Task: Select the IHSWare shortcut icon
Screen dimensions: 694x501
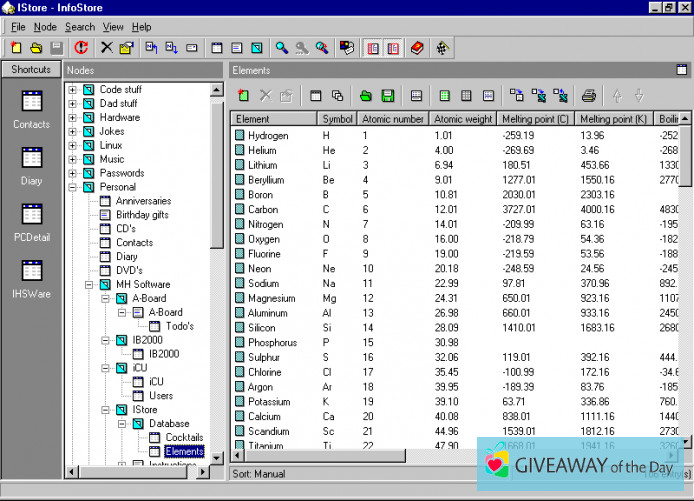Action: [31, 271]
